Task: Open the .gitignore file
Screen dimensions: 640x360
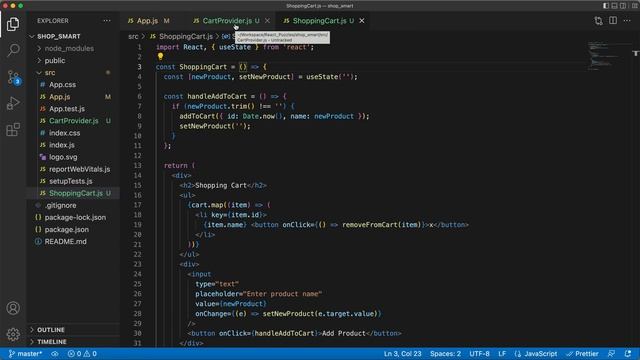Action: (60, 205)
